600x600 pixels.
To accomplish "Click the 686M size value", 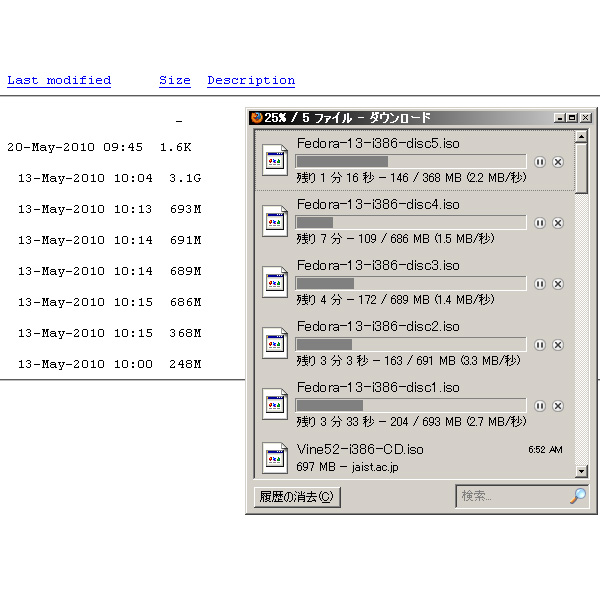I will click(x=186, y=302).
